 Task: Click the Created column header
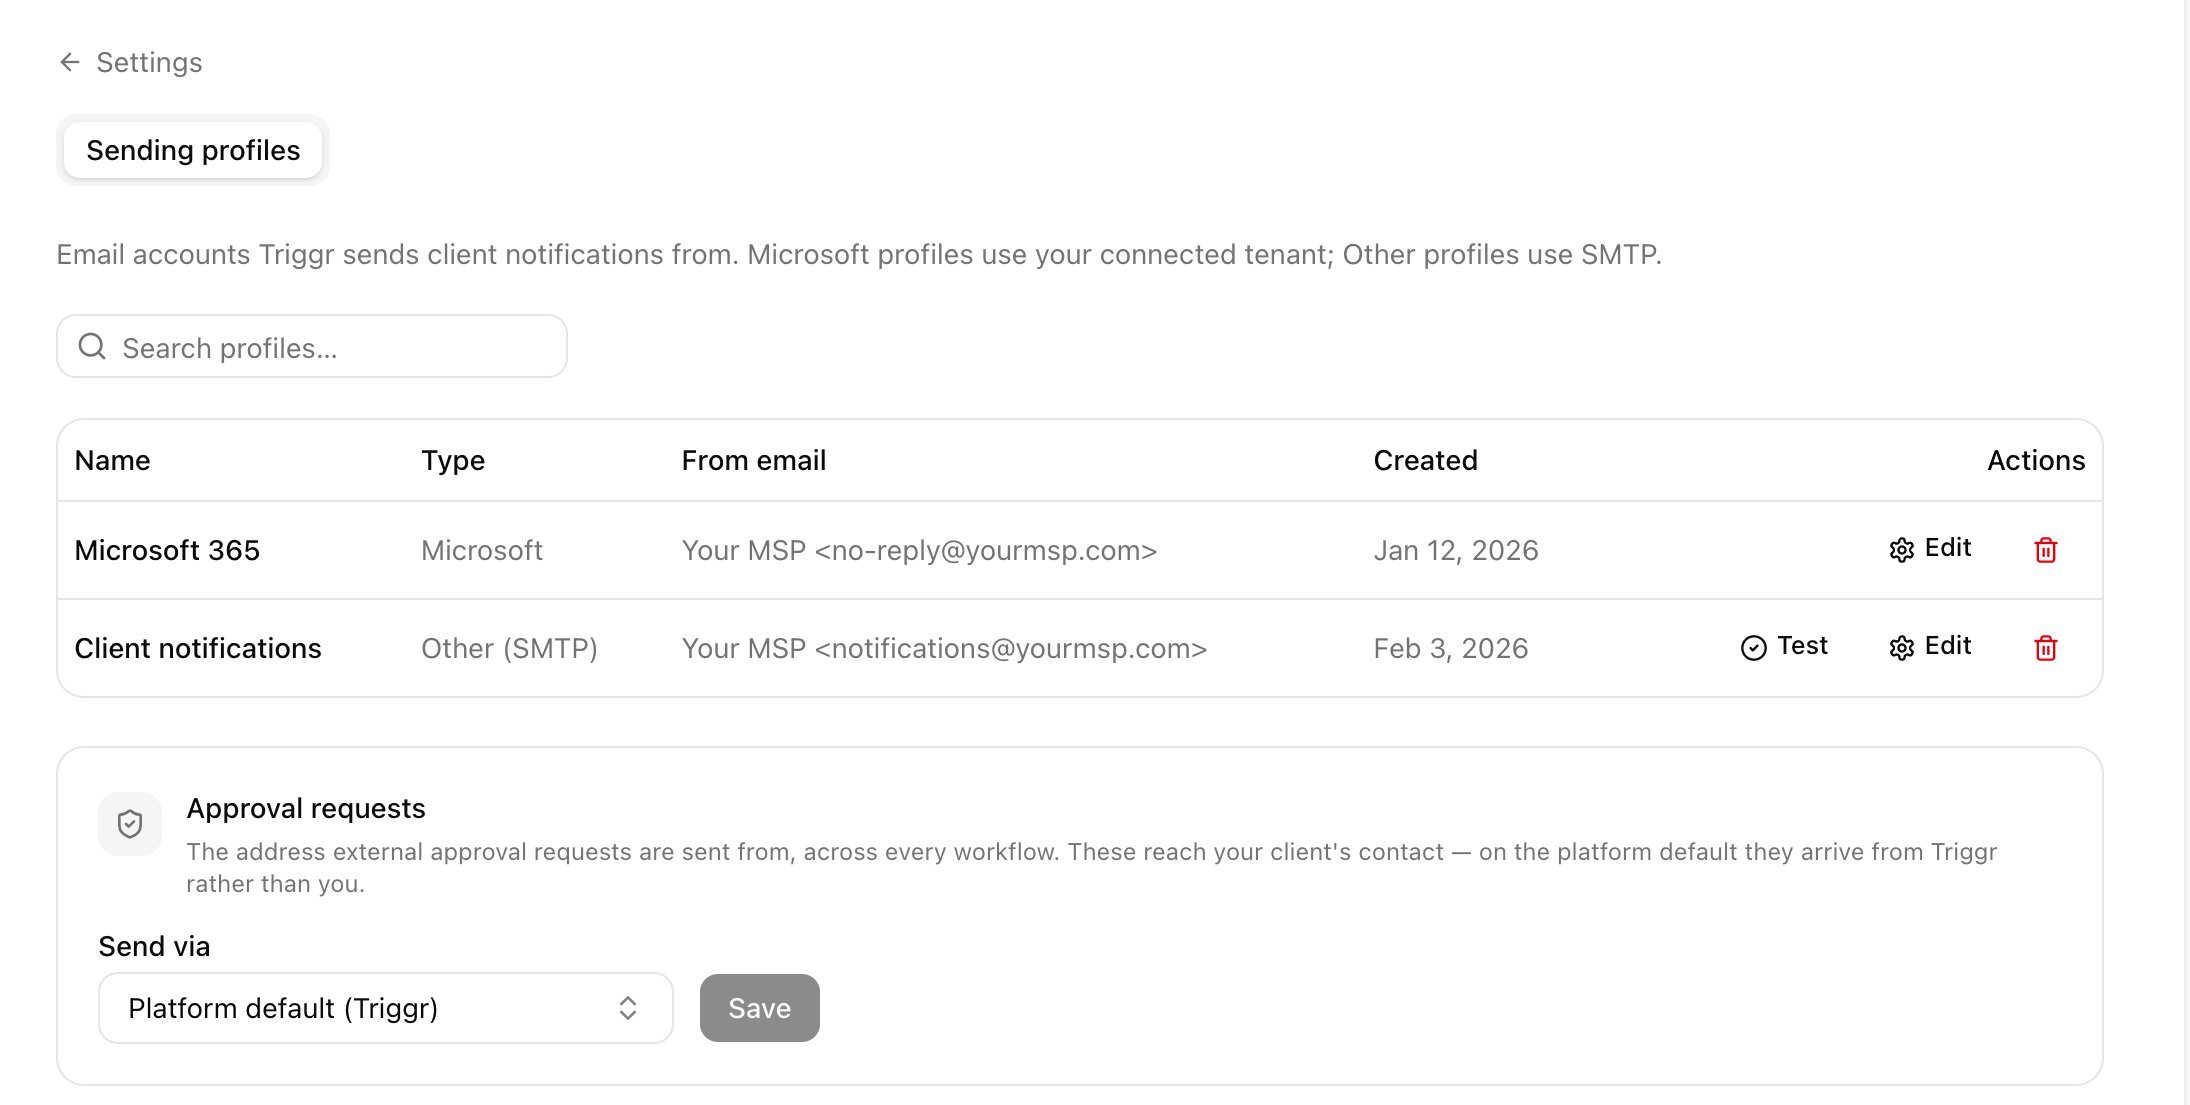(x=1425, y=460)
